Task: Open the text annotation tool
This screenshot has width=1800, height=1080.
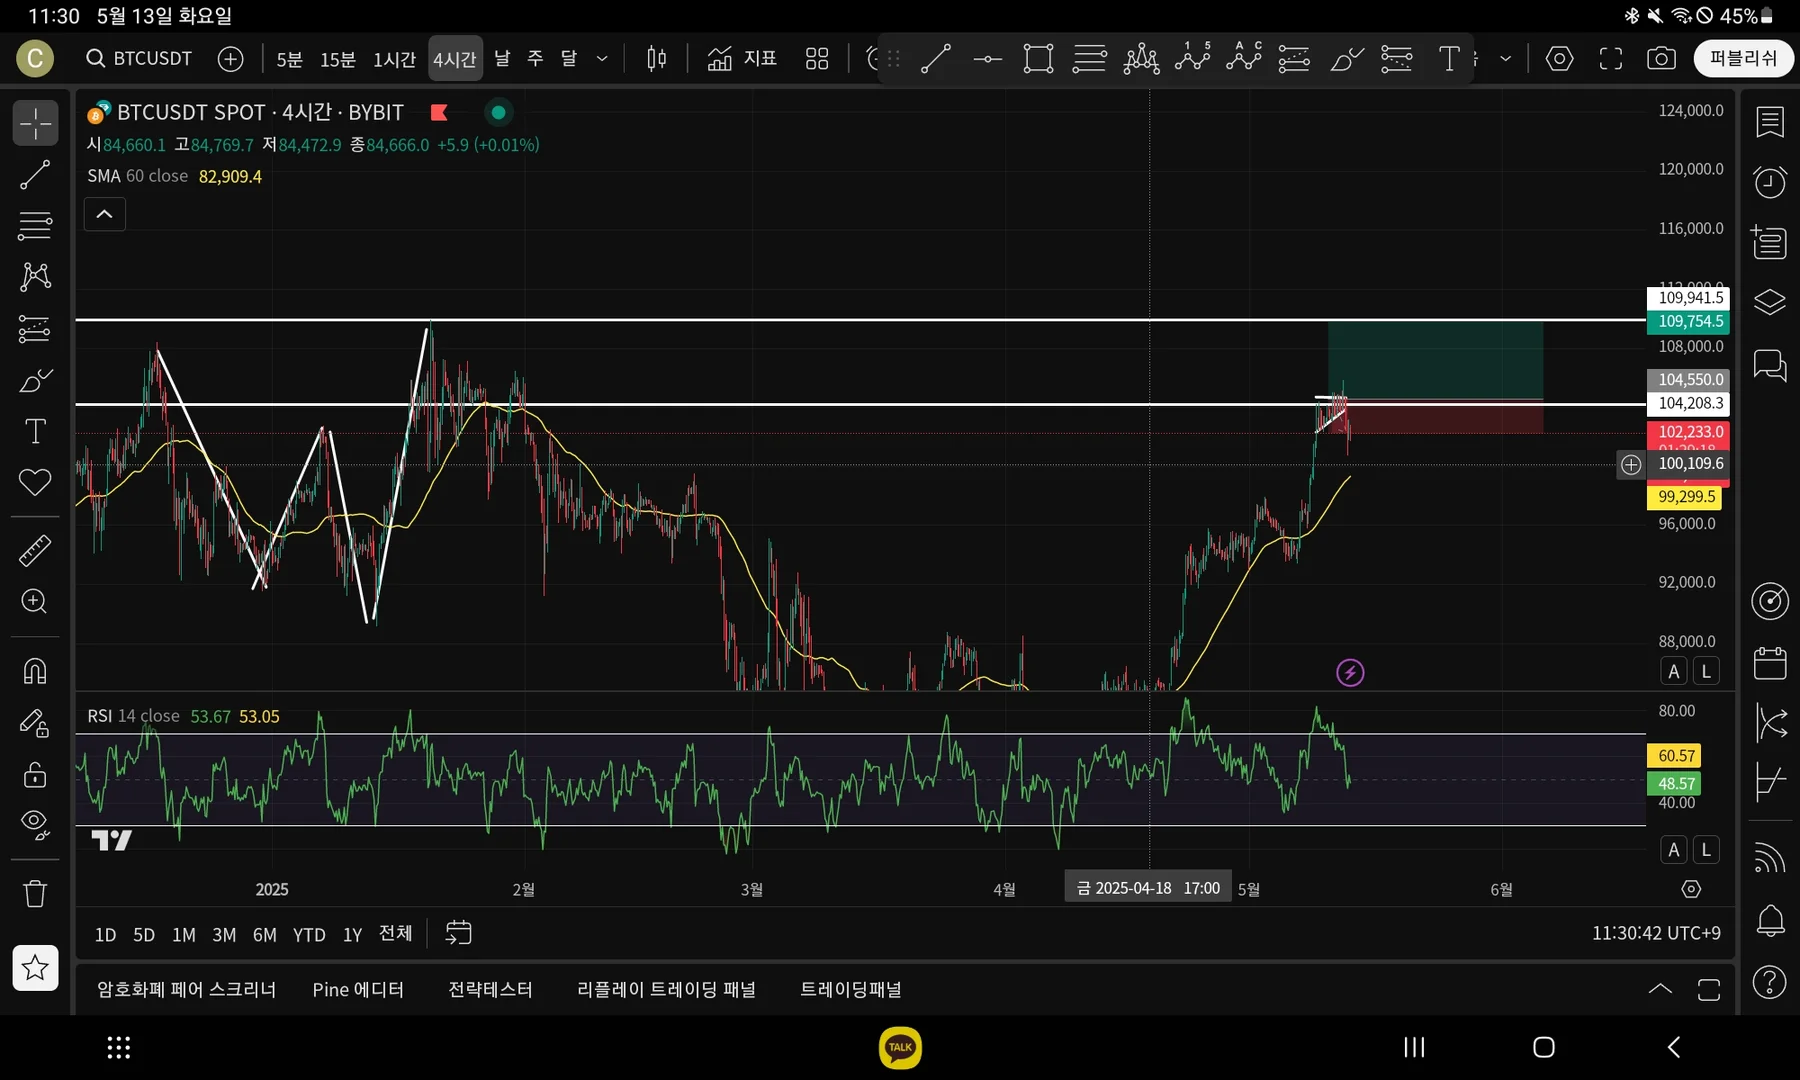Action: tap(35, 431)
